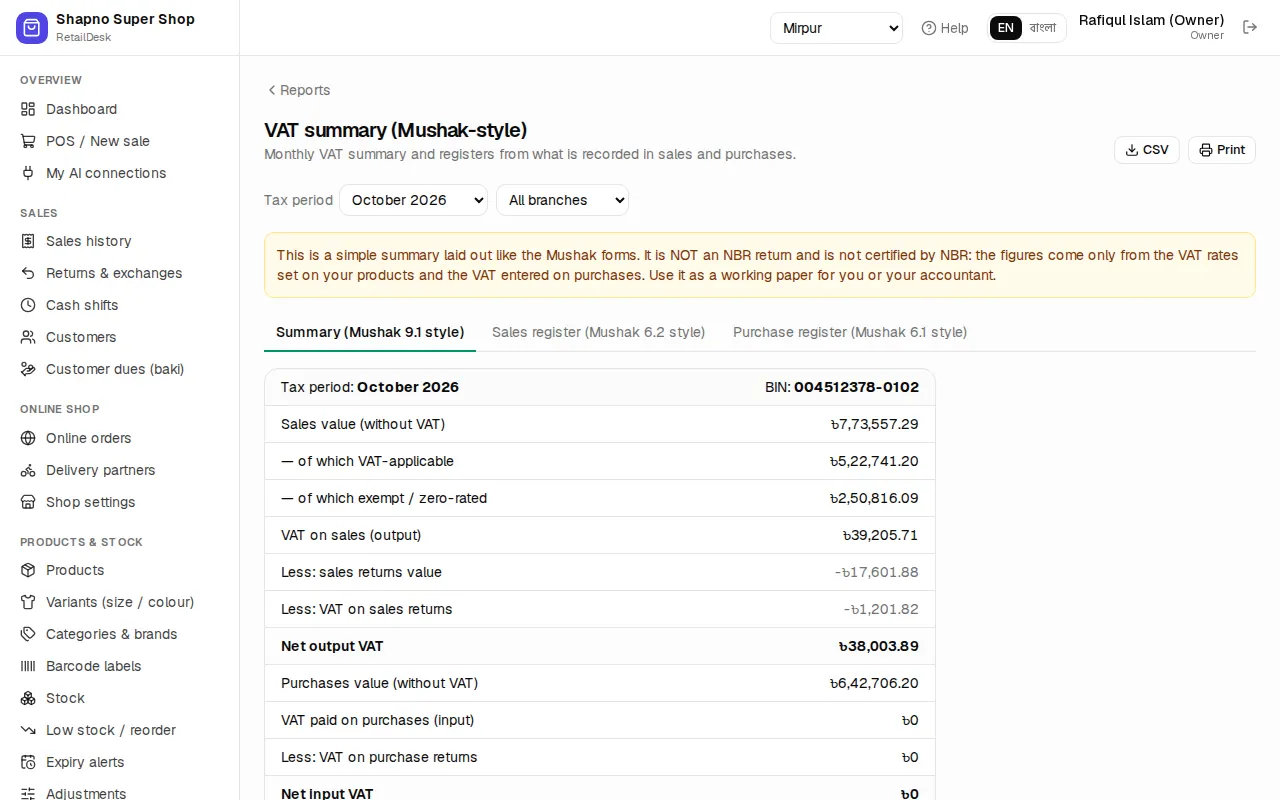Click the Purchases value amount ৳6,42,706.20

pyautogui.click(x=874, y=683)
